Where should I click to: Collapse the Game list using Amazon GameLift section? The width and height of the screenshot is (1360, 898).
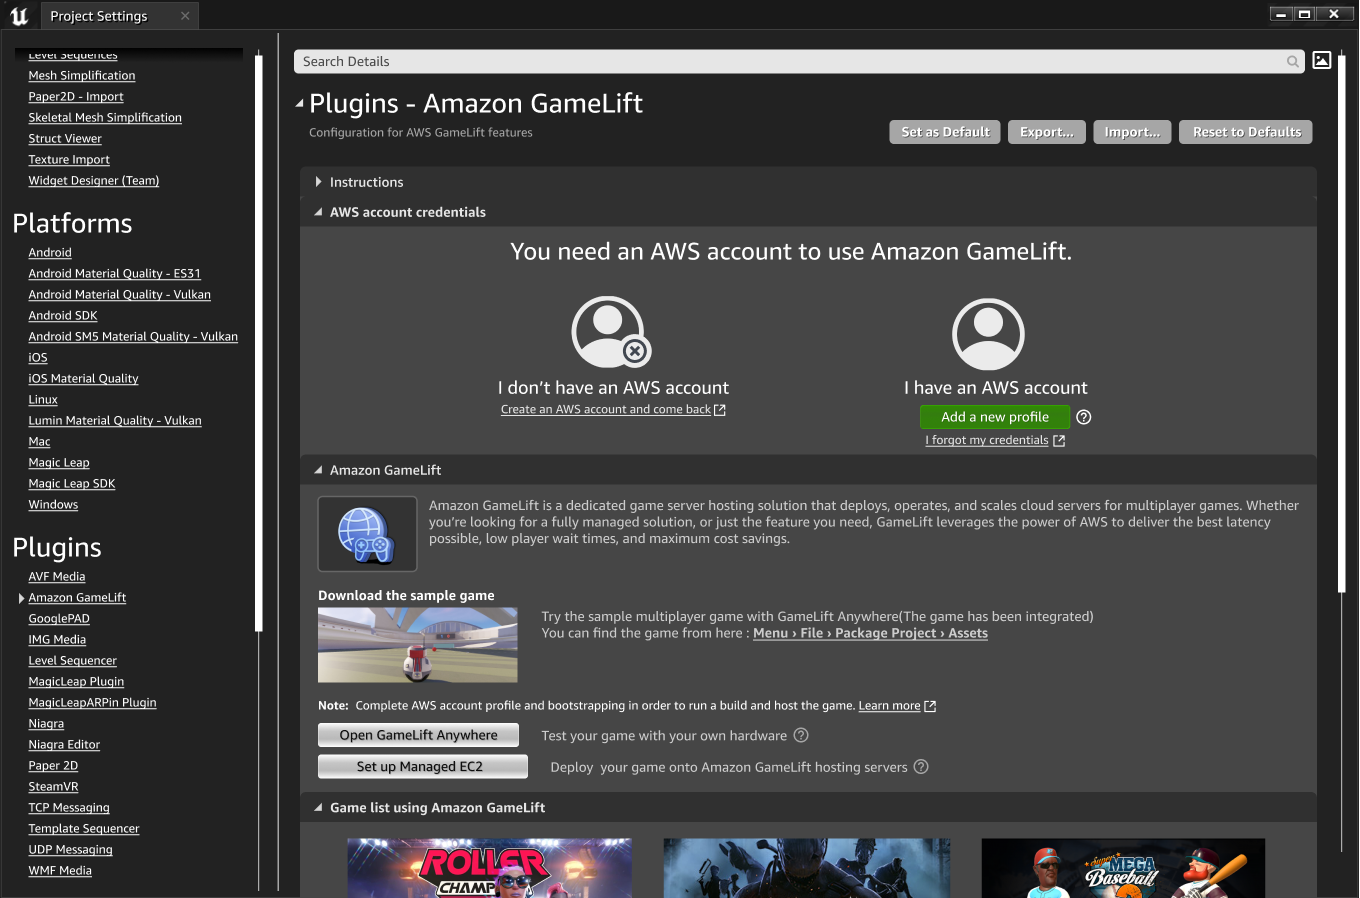point(319,808)
